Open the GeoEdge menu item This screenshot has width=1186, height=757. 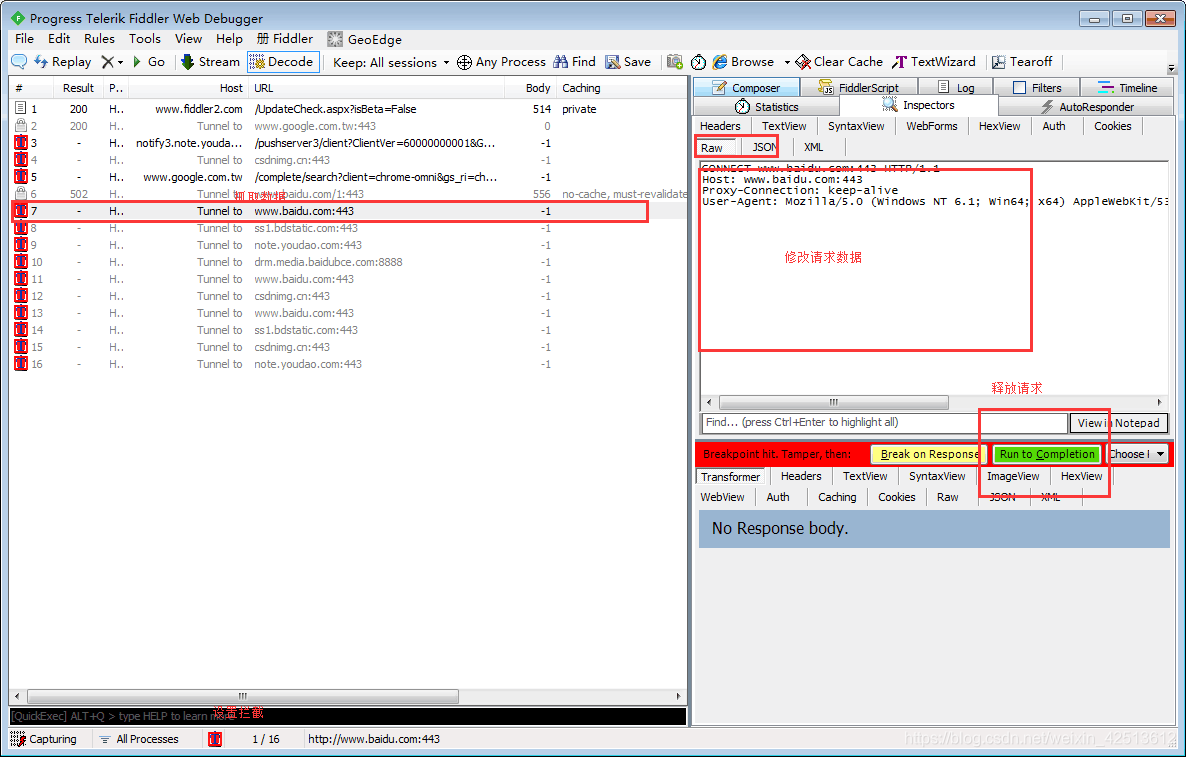pos(365,39)
